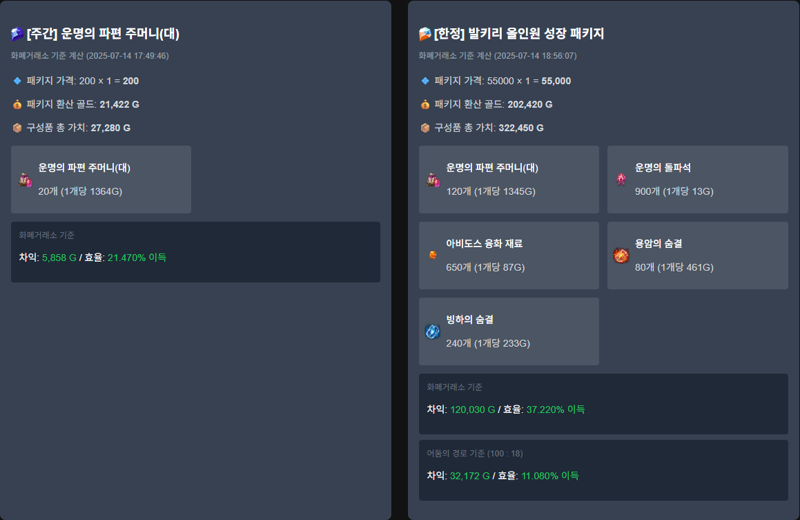This screenshot has height=520, width=800.
Task: Click the blue diamond icon beside price 200
Action: [17, 81]
